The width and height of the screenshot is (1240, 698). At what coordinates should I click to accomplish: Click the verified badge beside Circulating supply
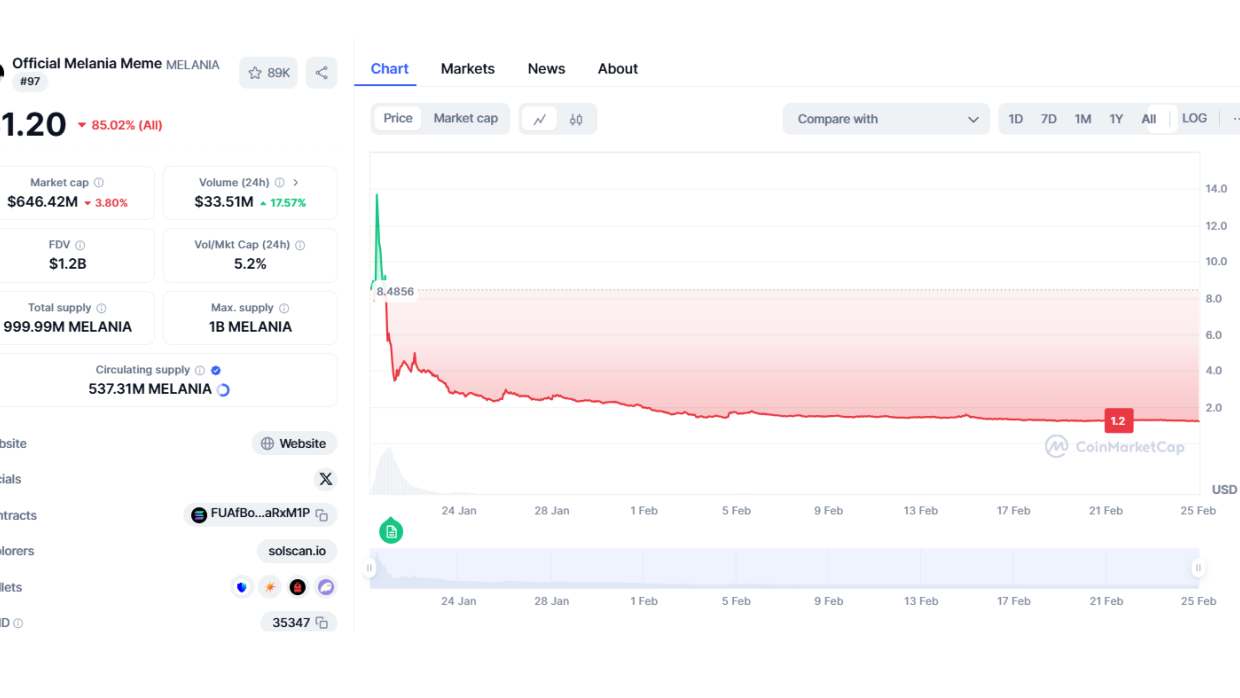click(216, 370)
